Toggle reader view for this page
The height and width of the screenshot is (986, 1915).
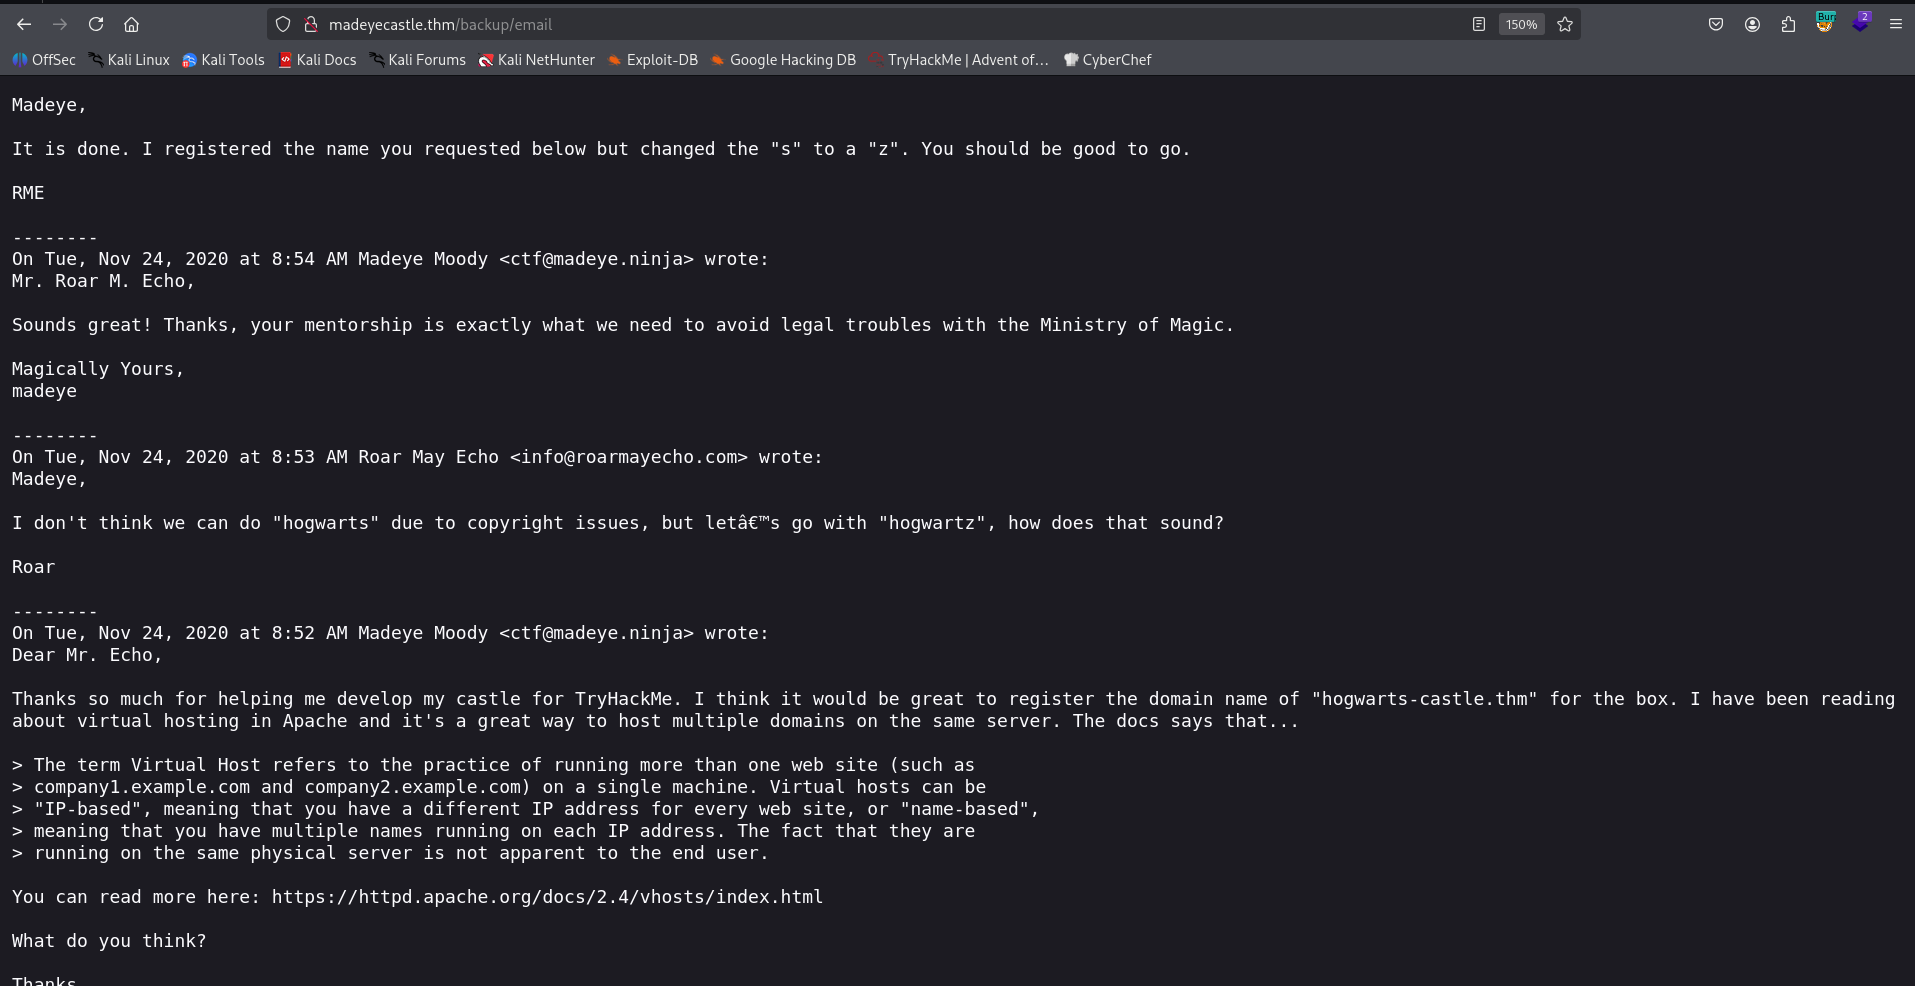(x=1478, y=24)
